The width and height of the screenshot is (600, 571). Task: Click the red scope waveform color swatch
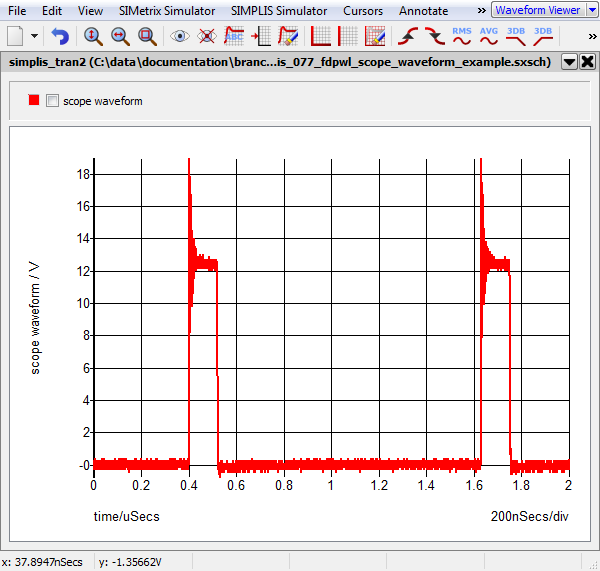(35, 100)
